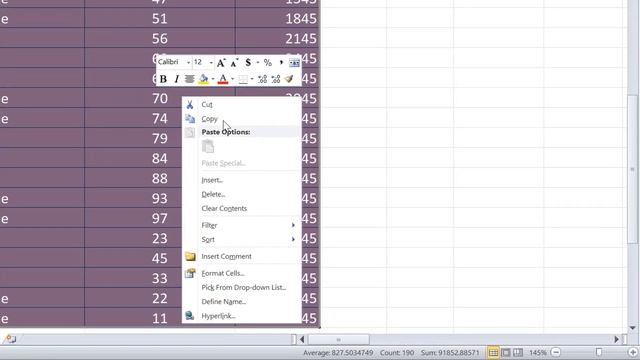Choose Copy from context menu
This screenshot has height=360, width=640.
[x=241, y=119]
